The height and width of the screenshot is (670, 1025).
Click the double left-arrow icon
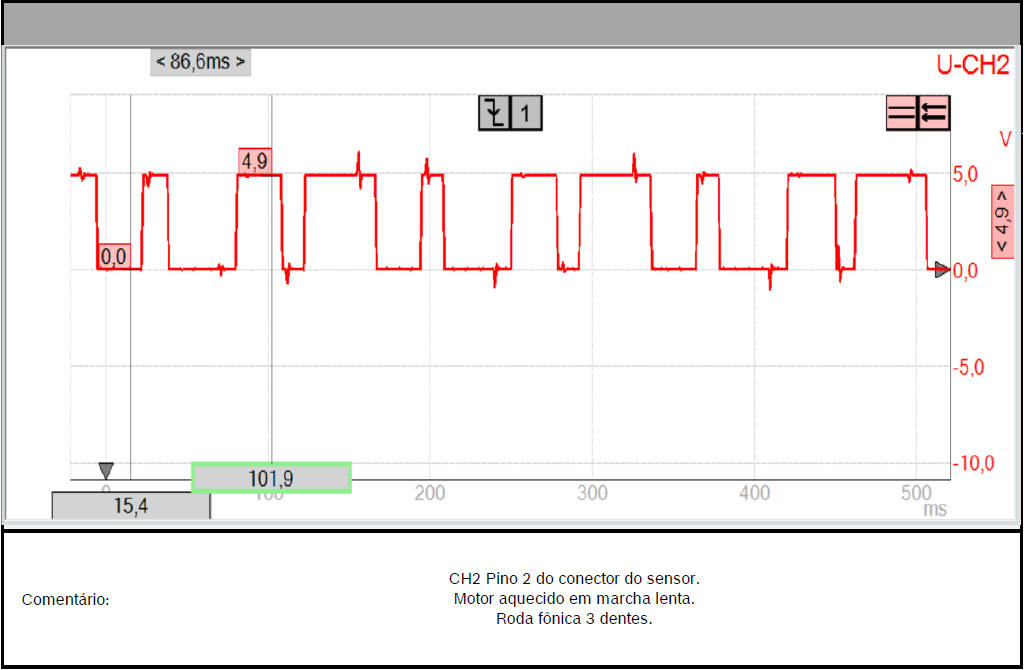tap(934, 113)
